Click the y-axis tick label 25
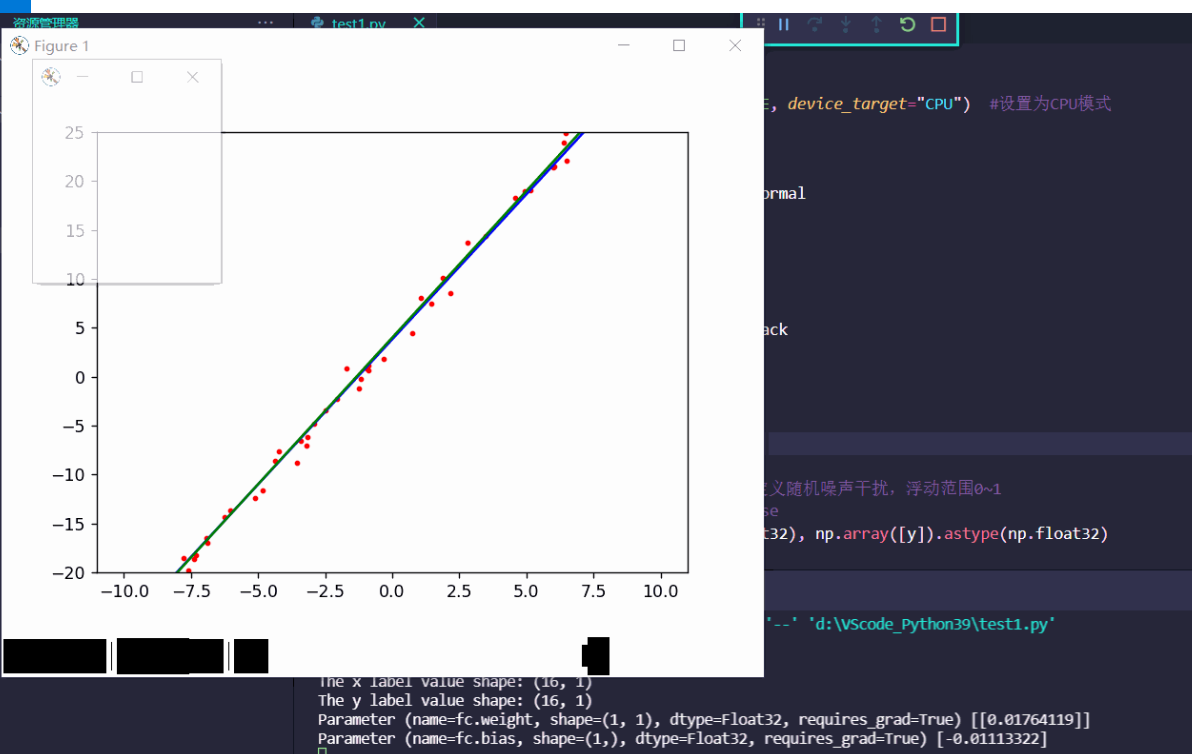The image size is (1192, 754). point(74,133)
